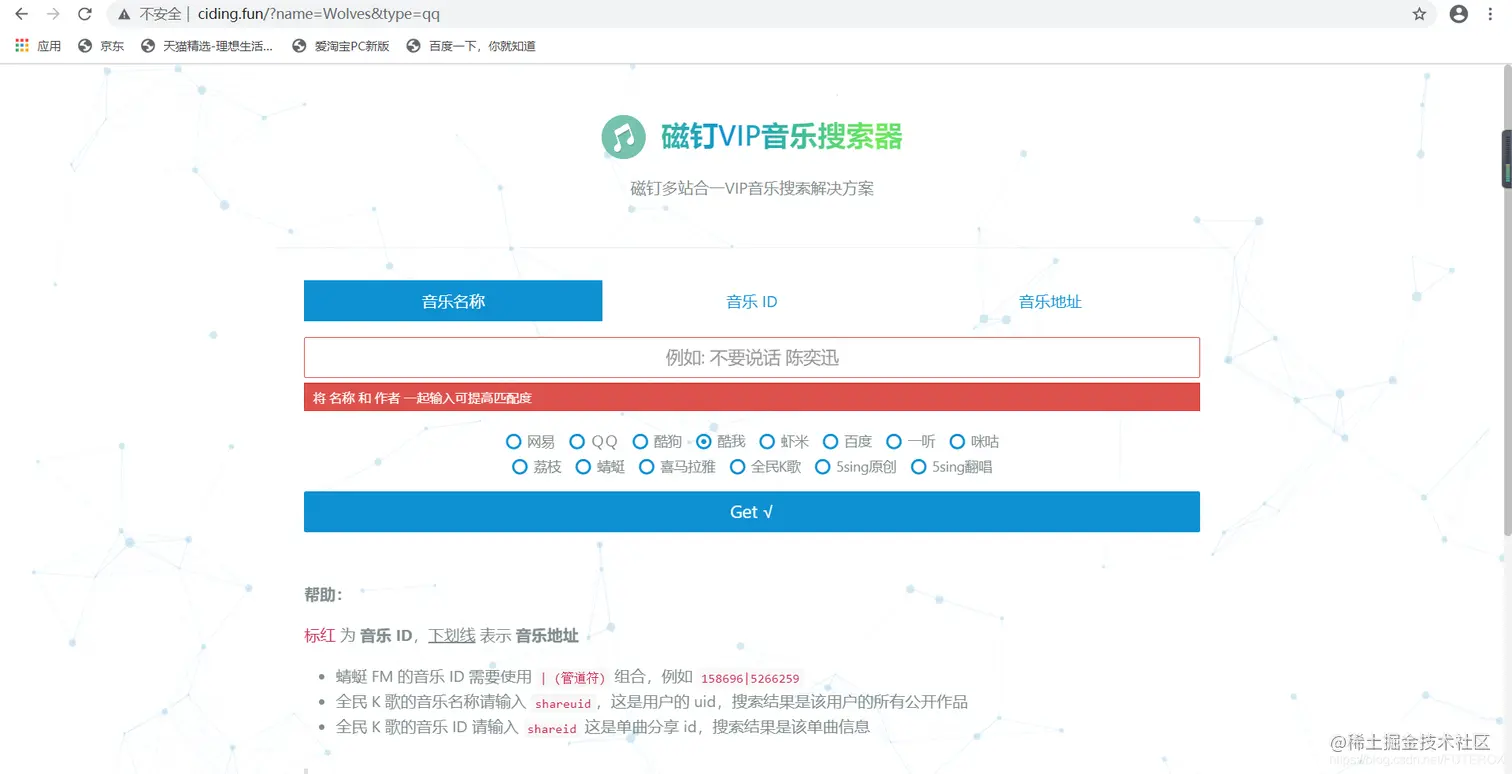This screenshot has height=774, width=1512.
Task: Select the 酷狗 radio button
Action: tap(640, 441)
